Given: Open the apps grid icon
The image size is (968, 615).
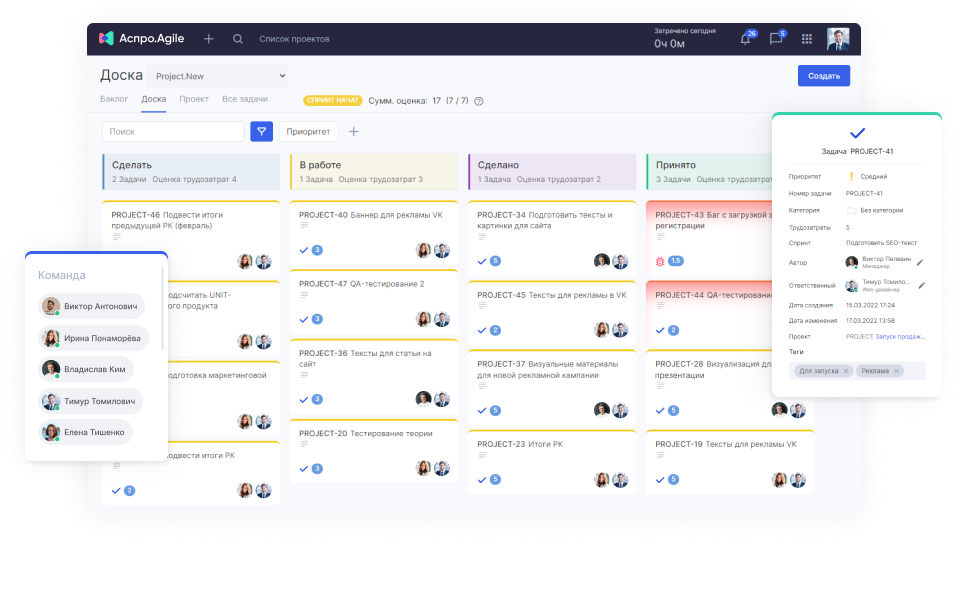Looking at the screenshot, I should tap(805, 38).
